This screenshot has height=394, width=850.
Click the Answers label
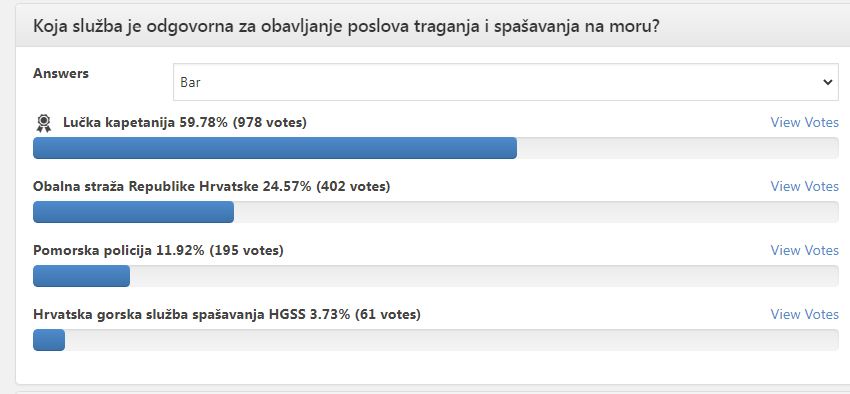point(61,74)
